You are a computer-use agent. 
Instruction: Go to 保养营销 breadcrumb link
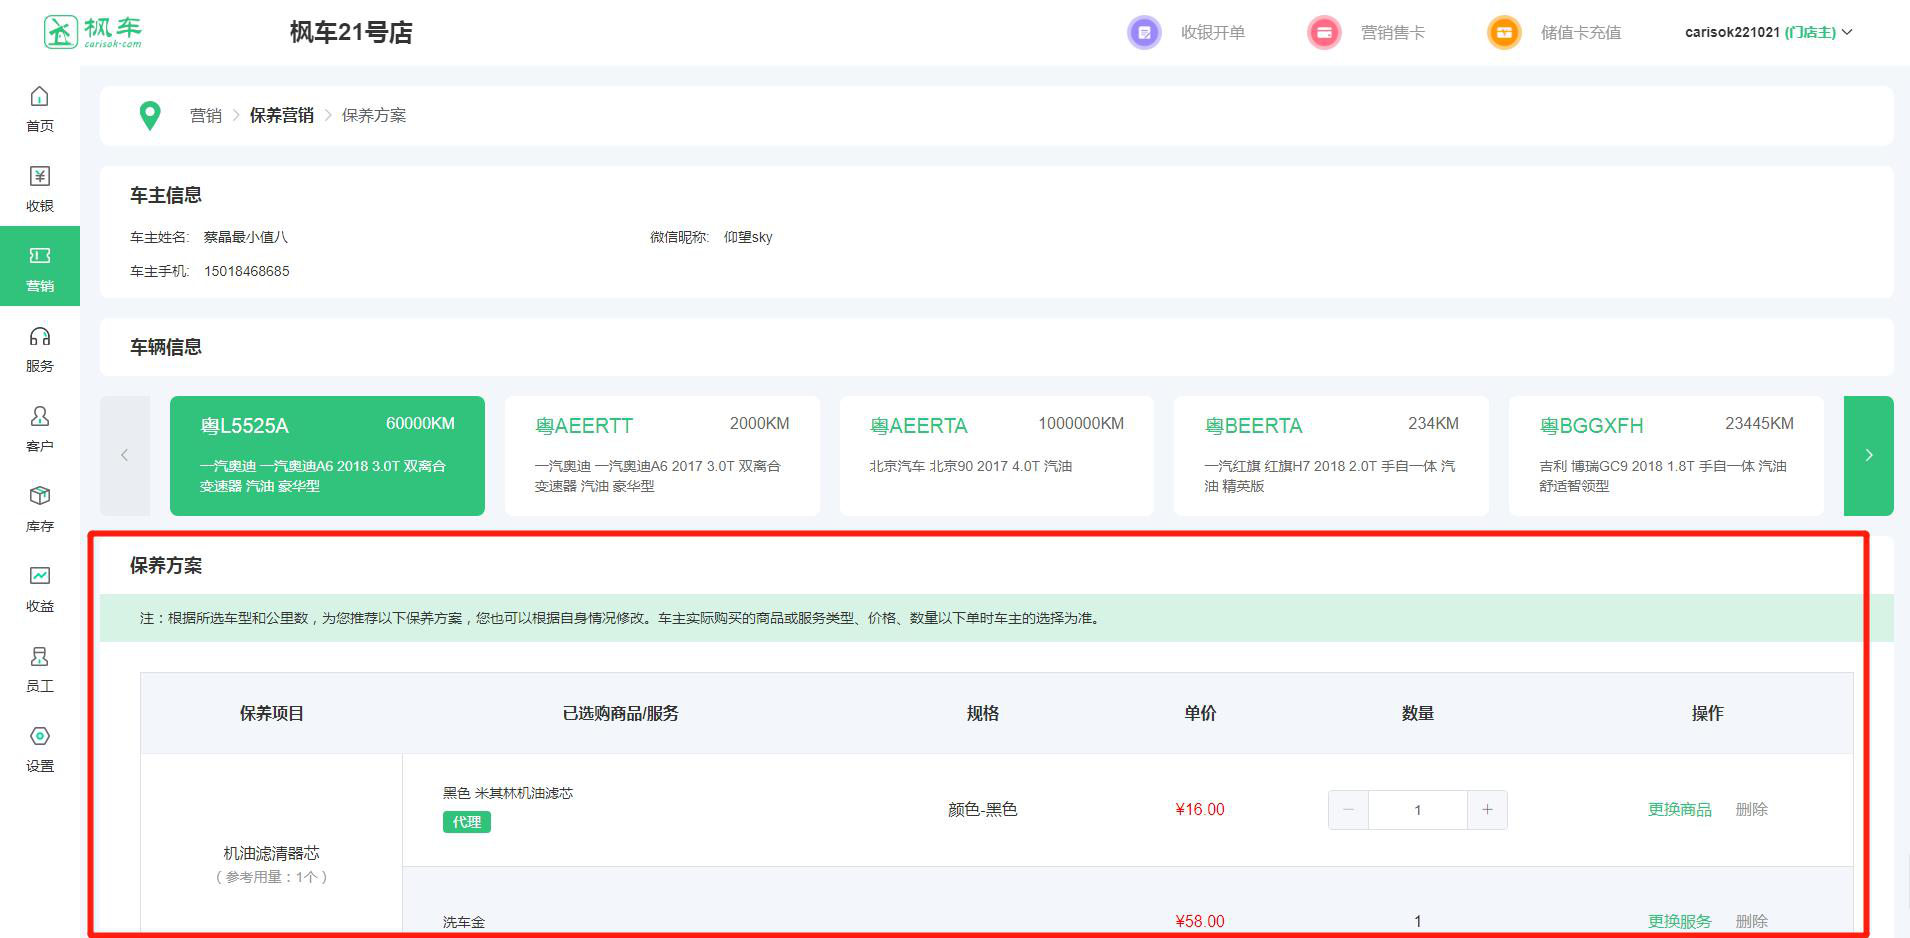click(282, 116)
